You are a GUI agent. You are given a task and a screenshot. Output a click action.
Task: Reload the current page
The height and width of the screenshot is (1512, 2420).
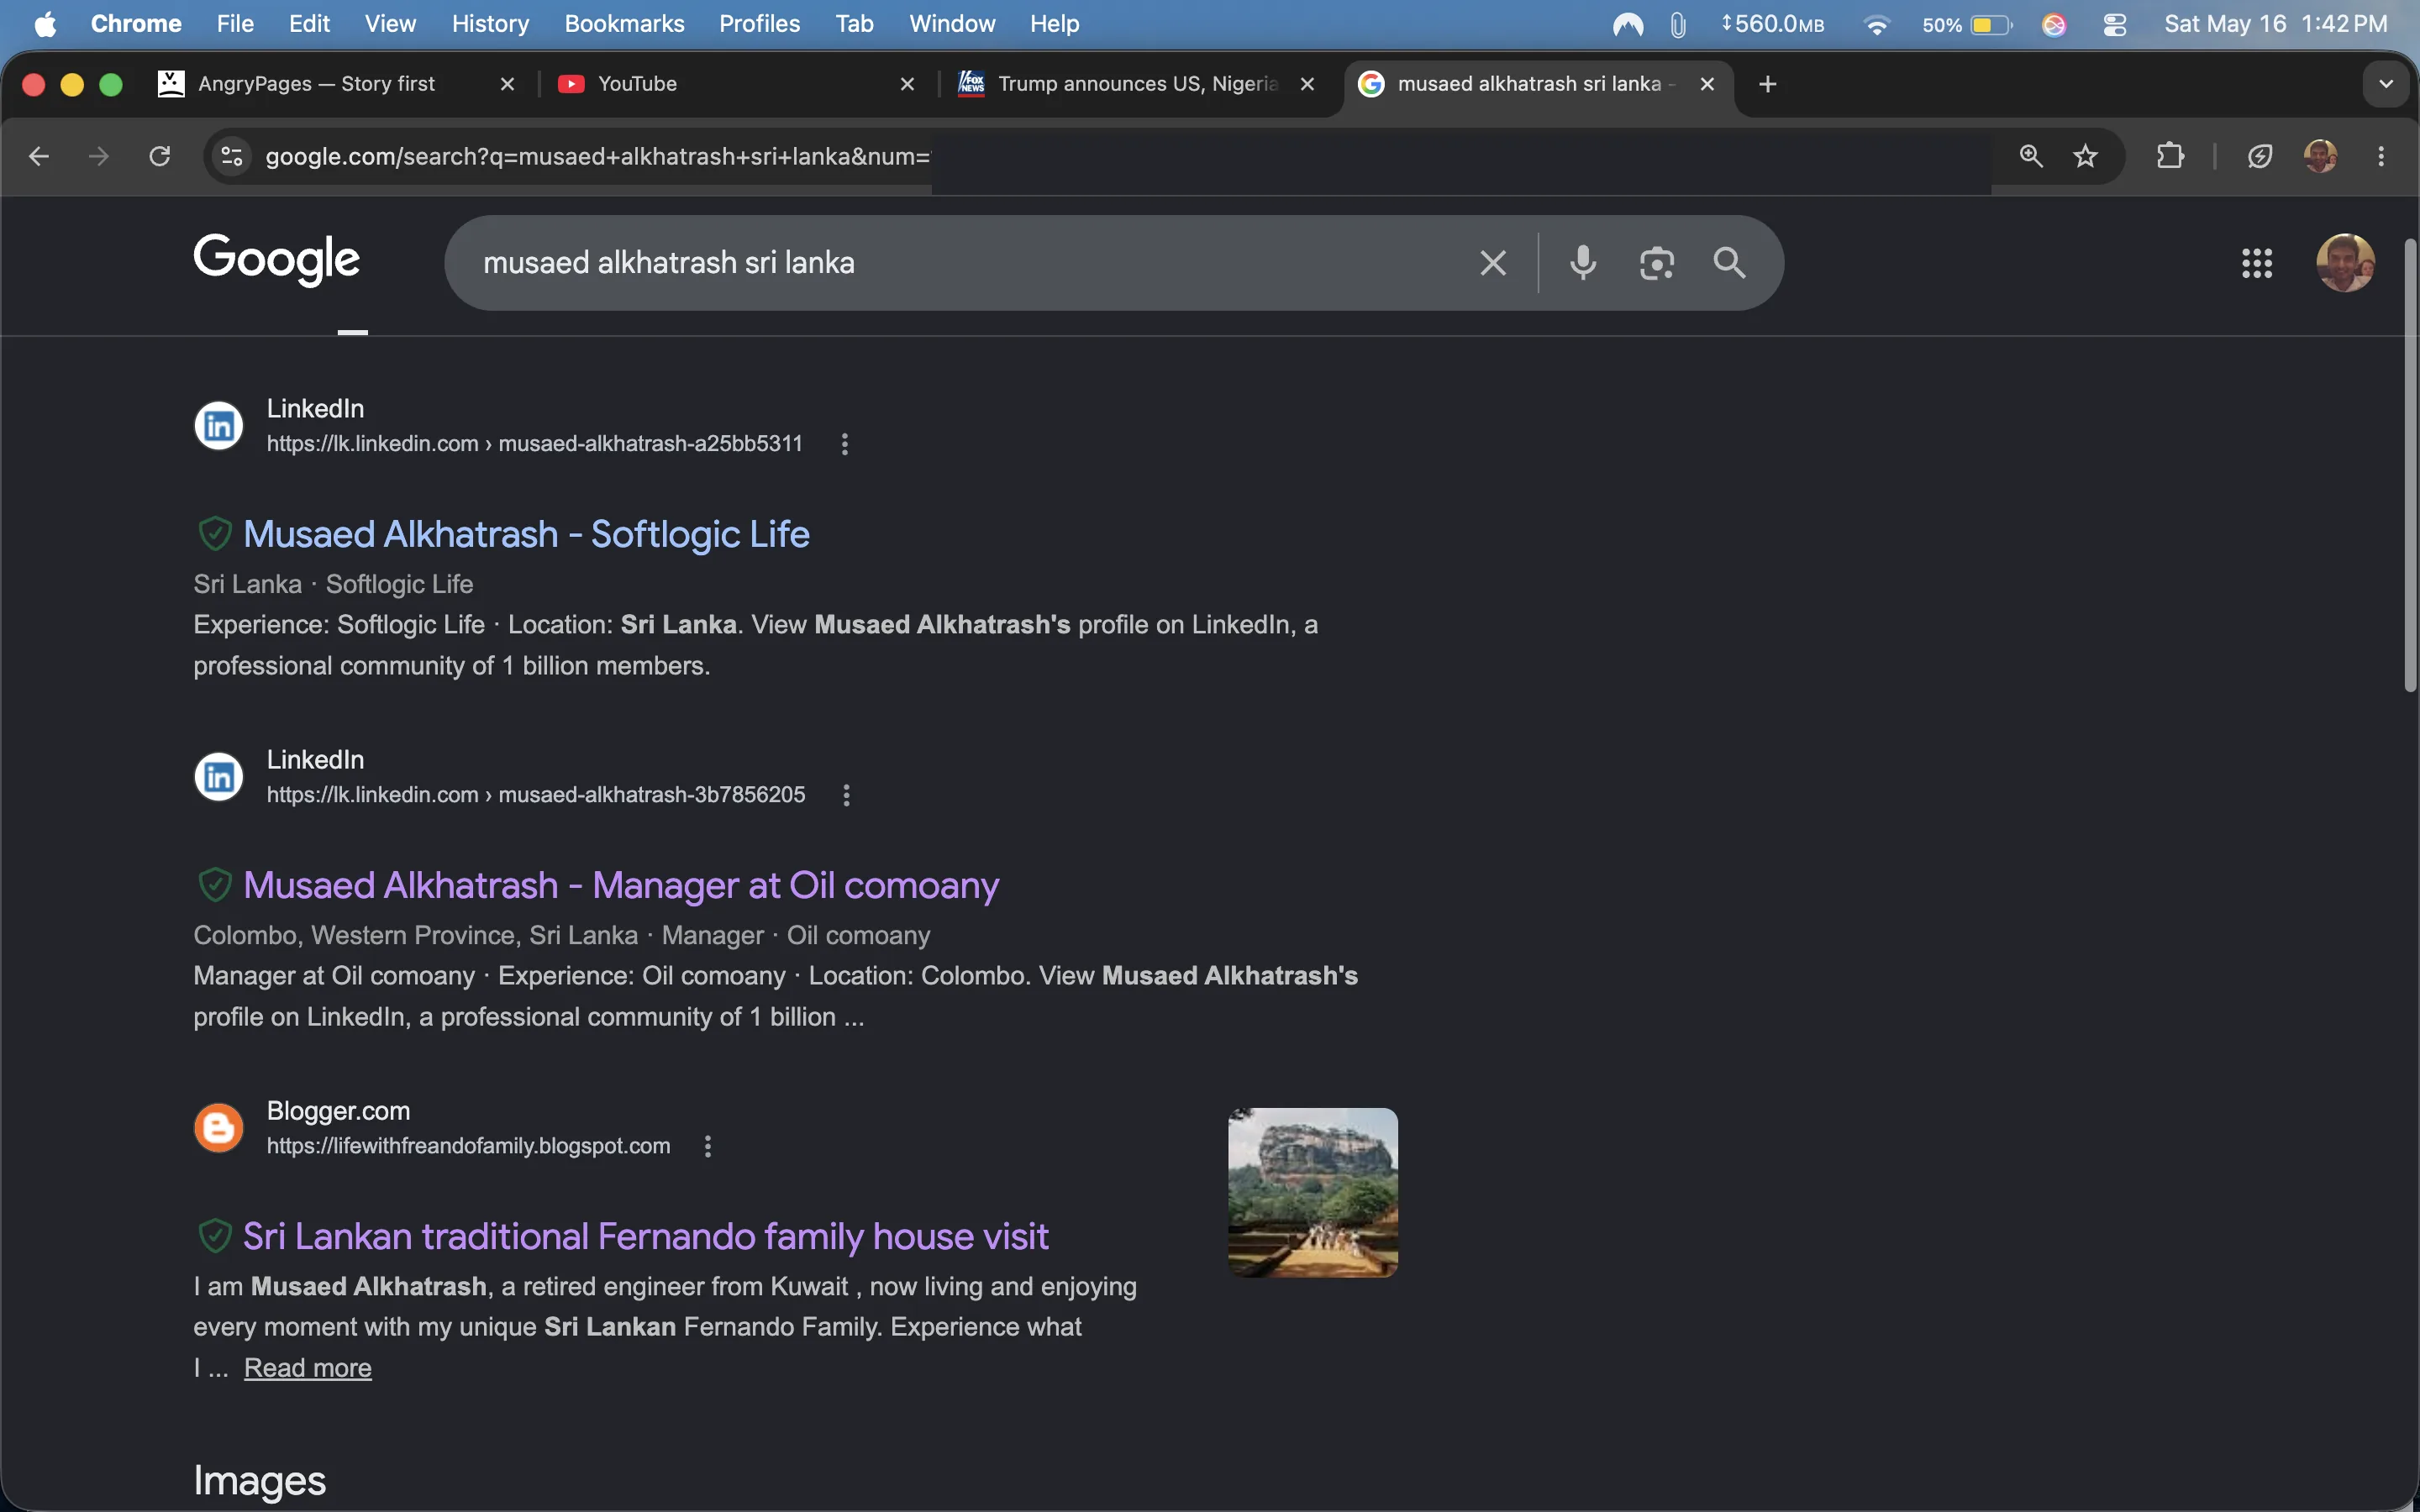(160, 156)
